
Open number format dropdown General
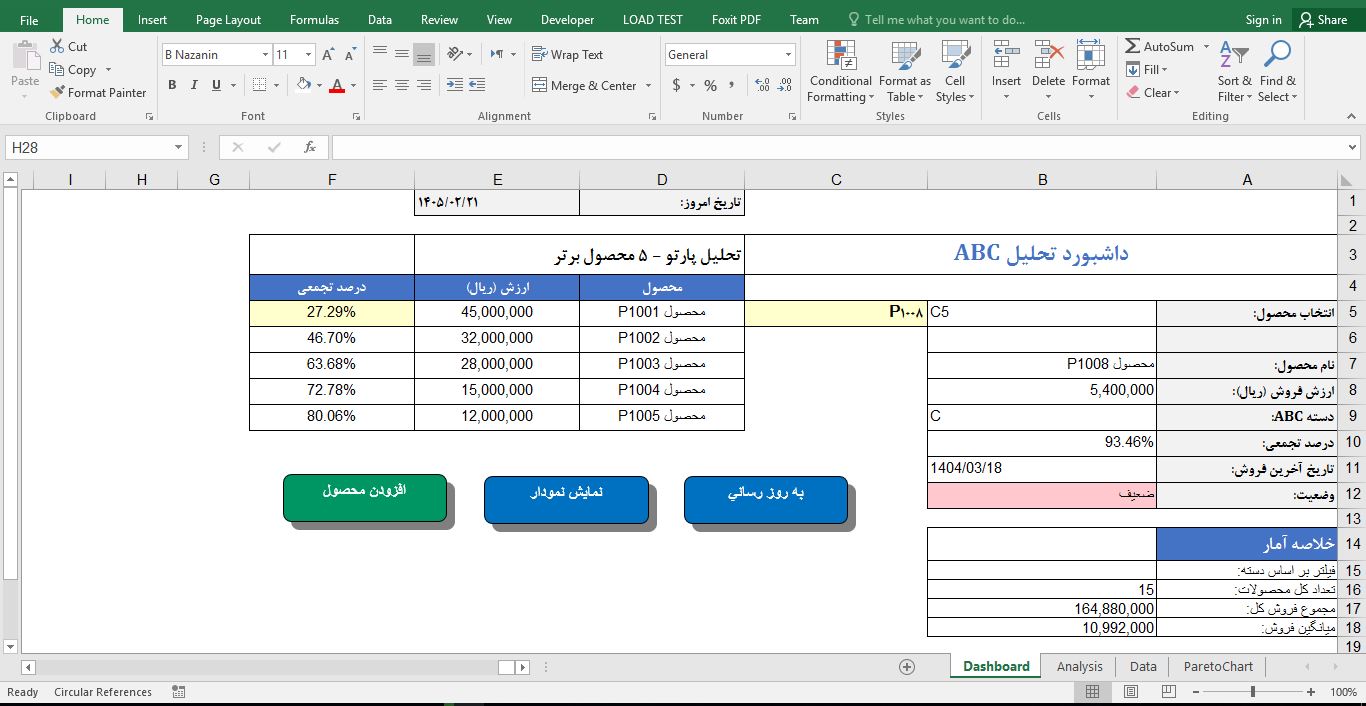pos(789,55)
